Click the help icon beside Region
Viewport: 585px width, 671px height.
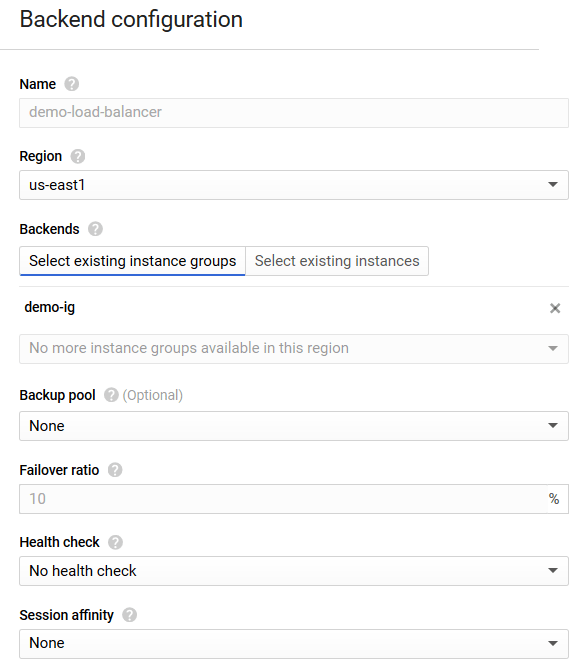tap(77, 156)
